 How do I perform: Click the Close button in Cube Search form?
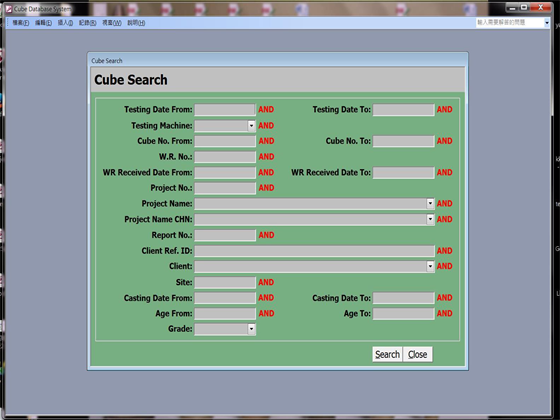(418, 354)
